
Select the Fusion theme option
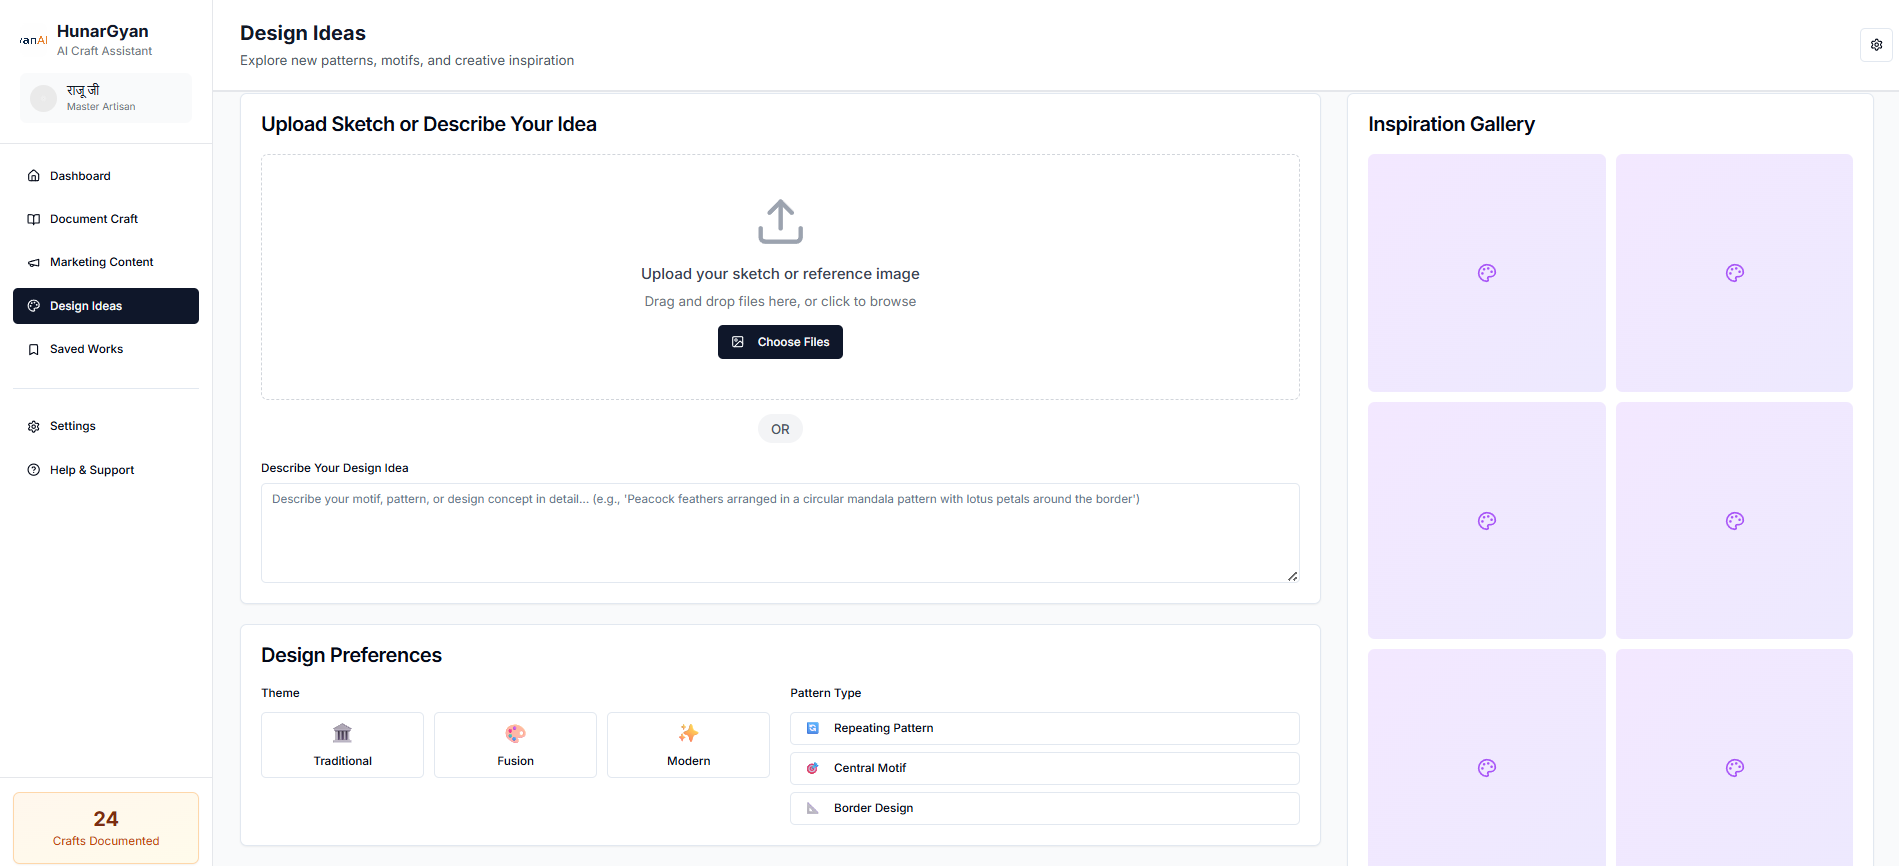coord(515,745)
